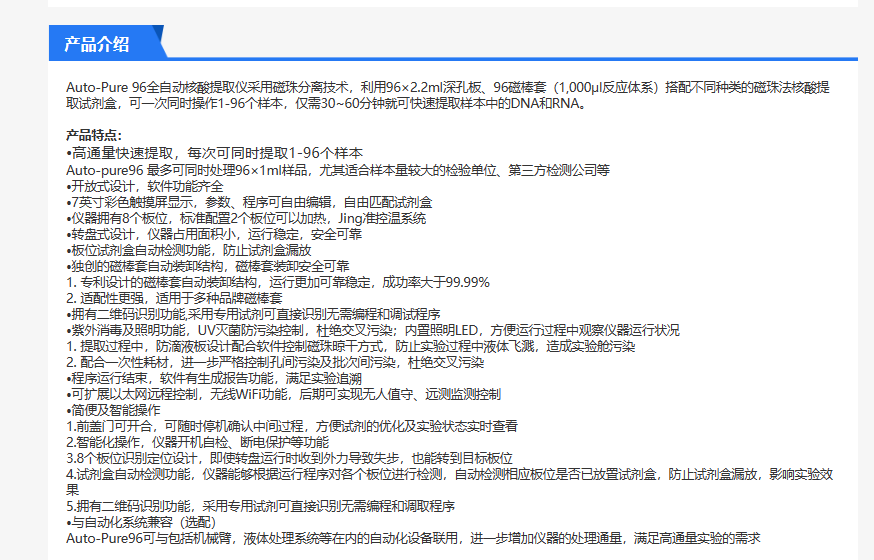Click the 板位试剂盒自动检测功能 bullet line
Viewport: 874px width, 560px height.
[189, 250]
